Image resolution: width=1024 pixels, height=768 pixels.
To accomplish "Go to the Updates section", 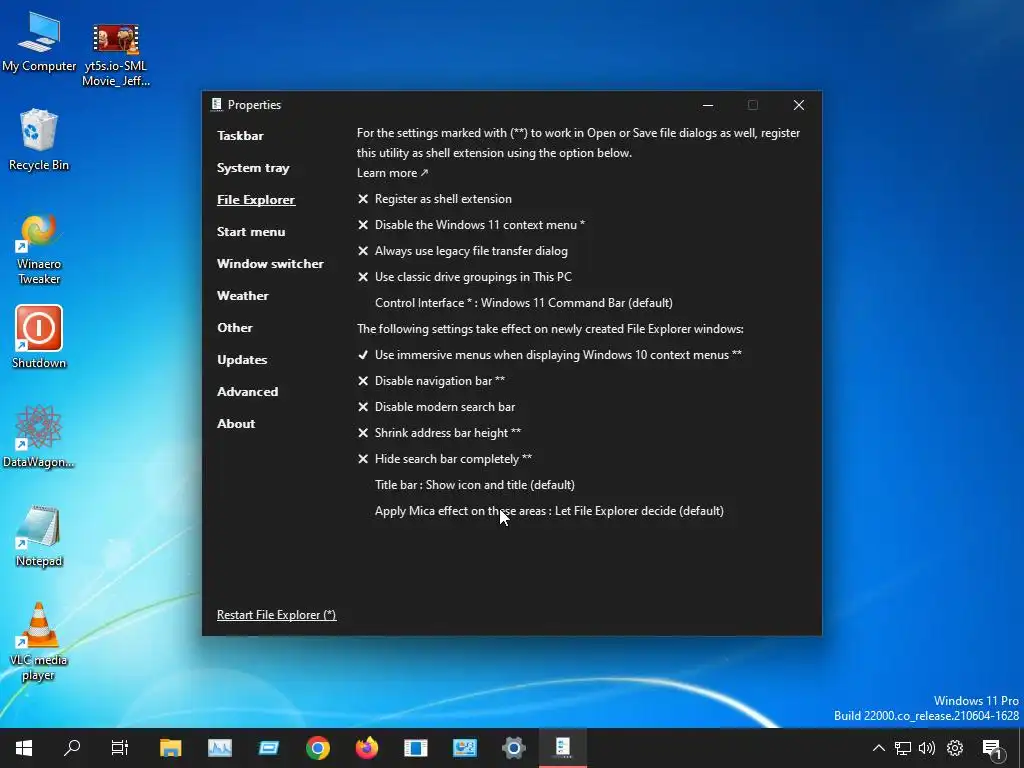I will coord(242,360).
